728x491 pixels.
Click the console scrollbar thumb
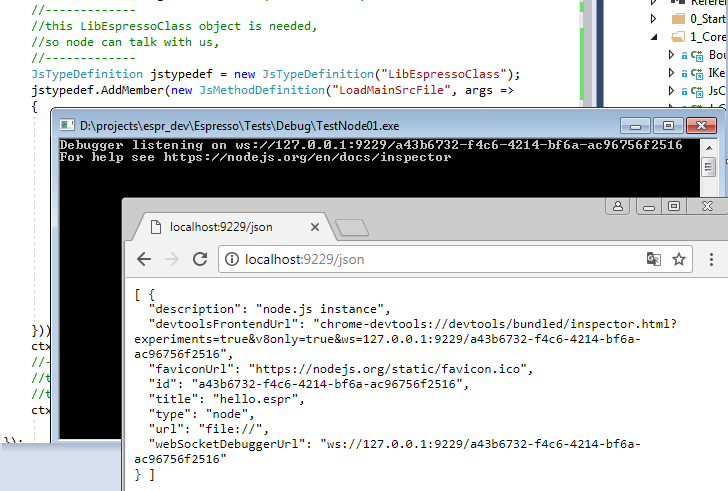pos(708,166)
